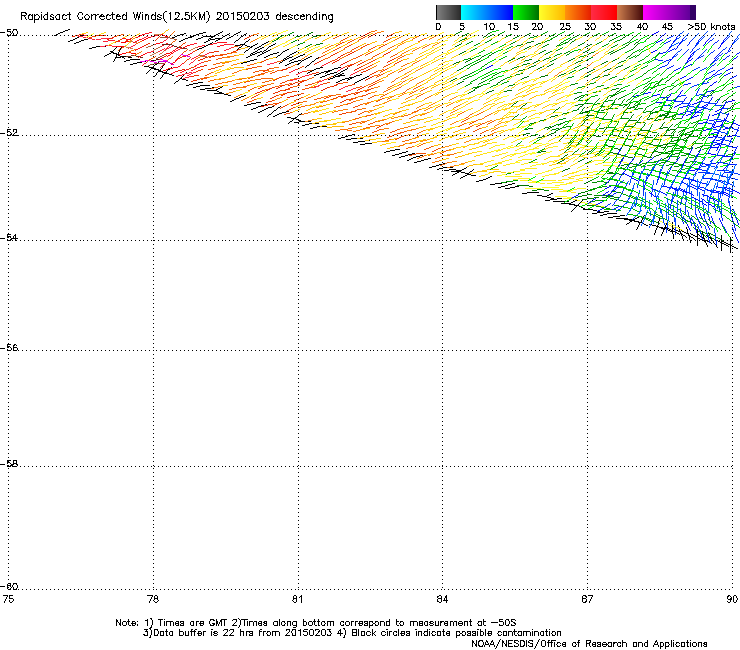Click the Rapidscat Corrected Winds title text

pyautogui.click(x=177, y=16)
